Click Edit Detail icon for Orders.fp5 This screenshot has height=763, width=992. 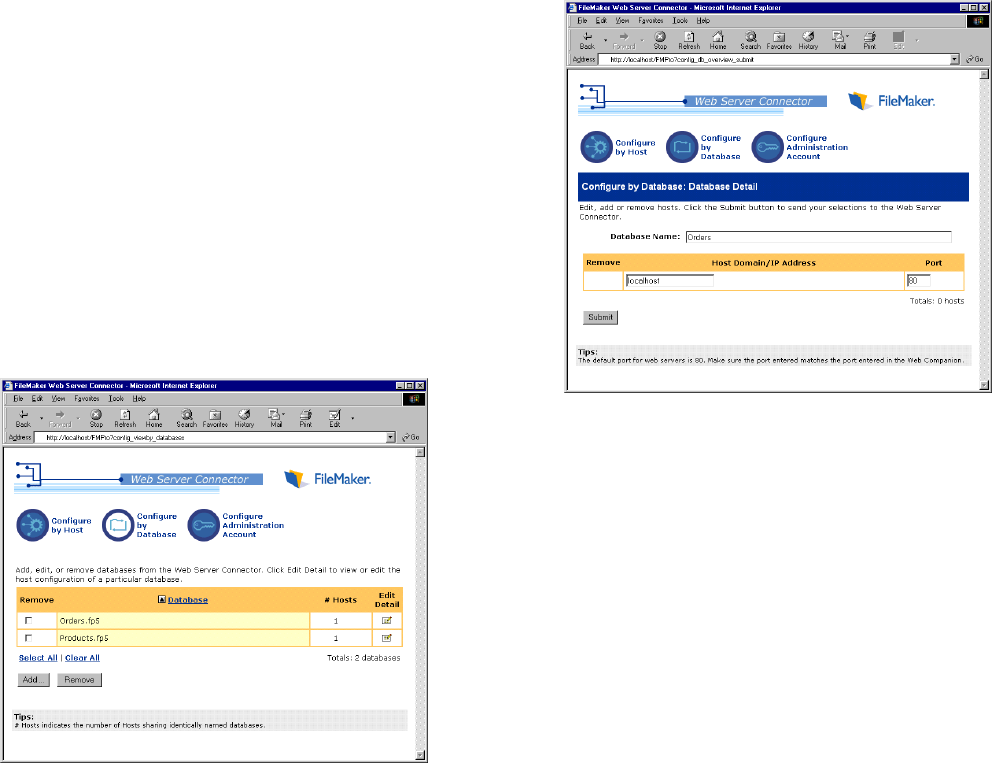[387, 621]
